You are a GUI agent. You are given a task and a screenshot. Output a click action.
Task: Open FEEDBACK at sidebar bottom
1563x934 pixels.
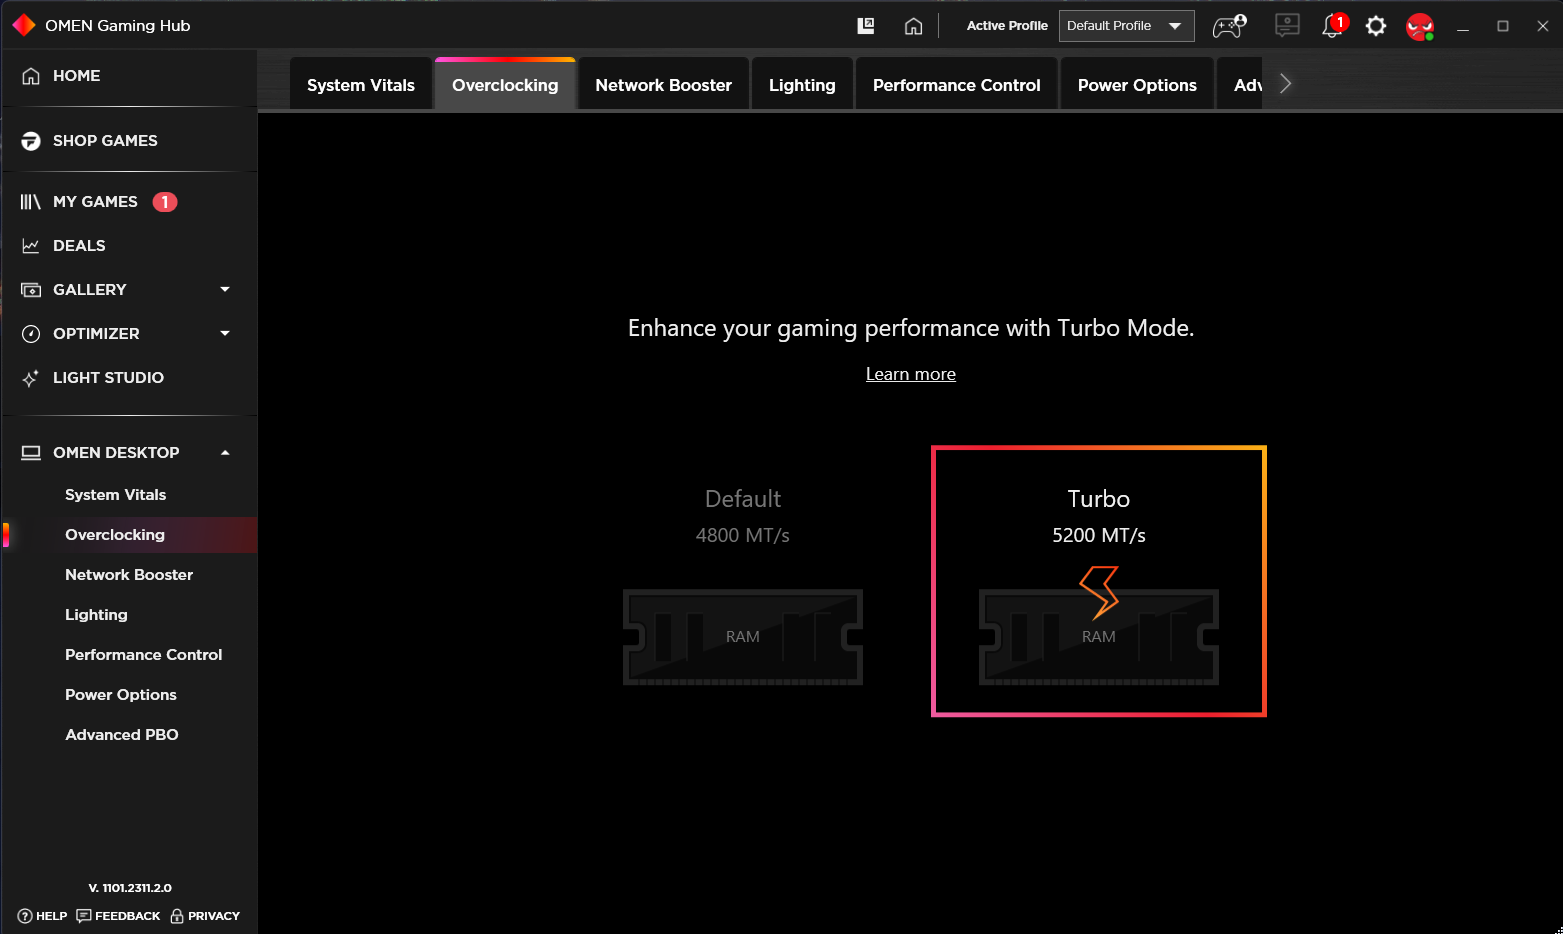(x=118, y=916)
